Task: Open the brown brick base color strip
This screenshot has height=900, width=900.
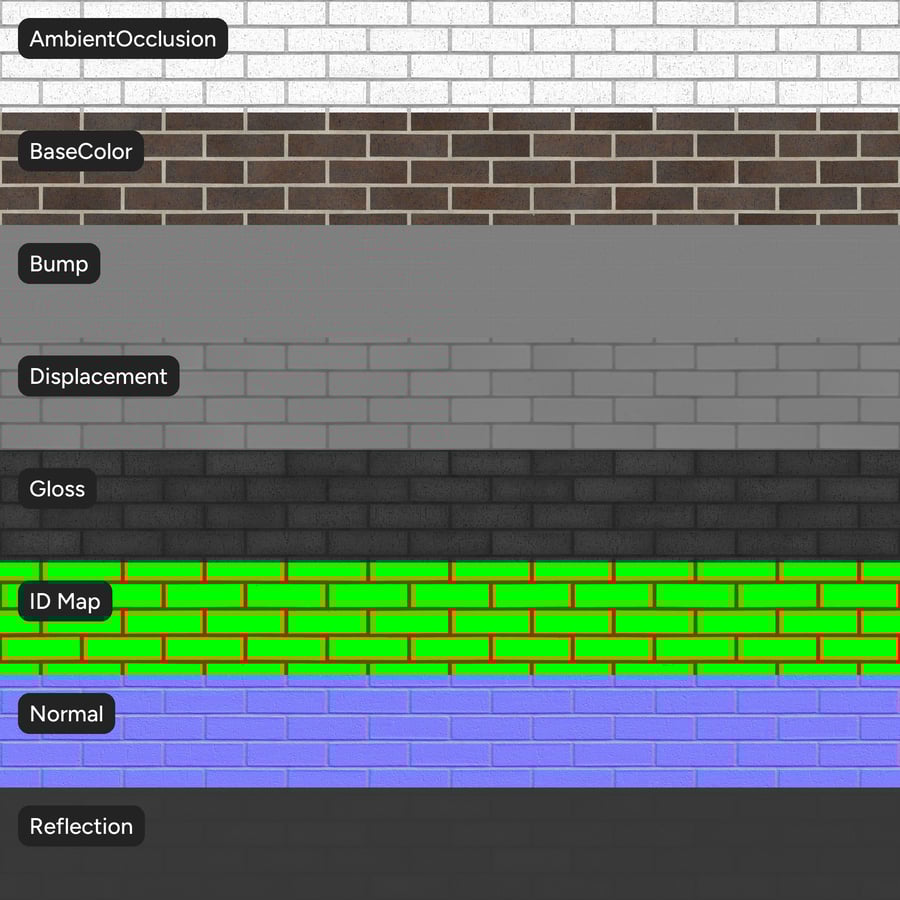Action: 450,169
